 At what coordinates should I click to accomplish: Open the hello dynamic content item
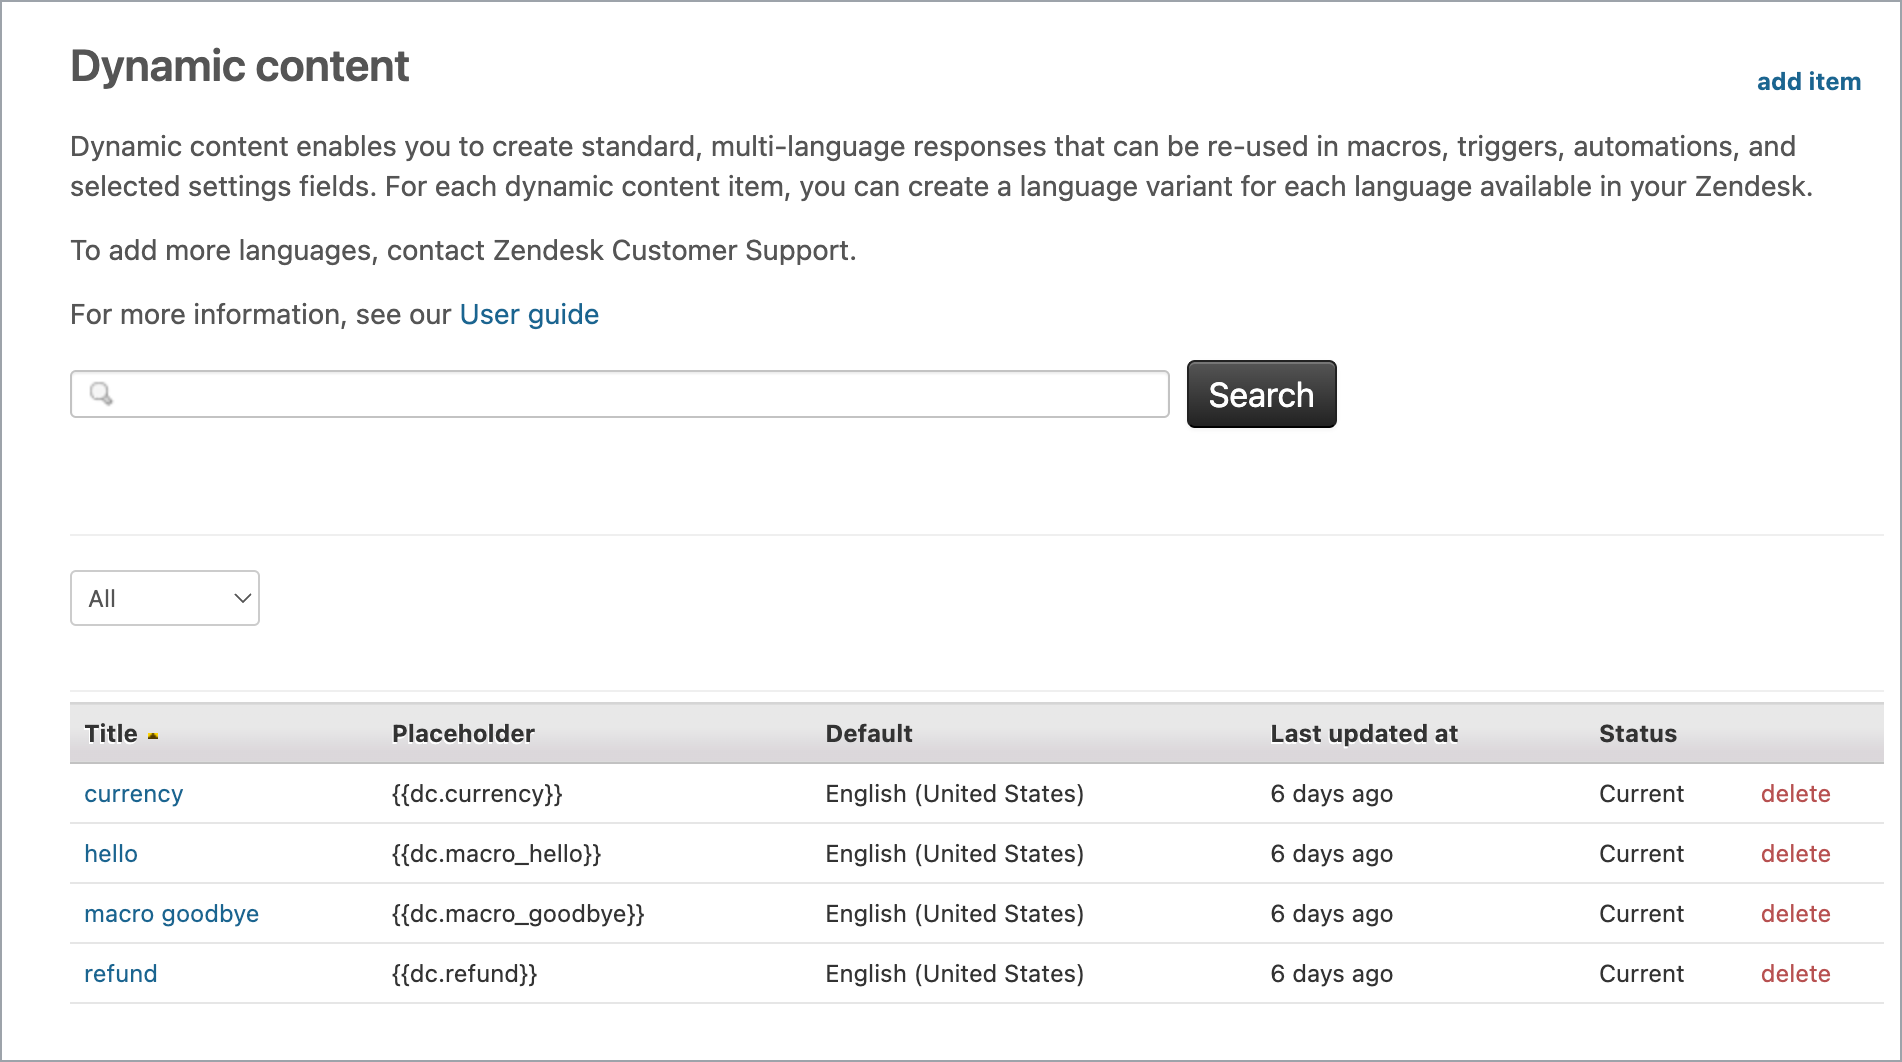click(x=111, y=854)
